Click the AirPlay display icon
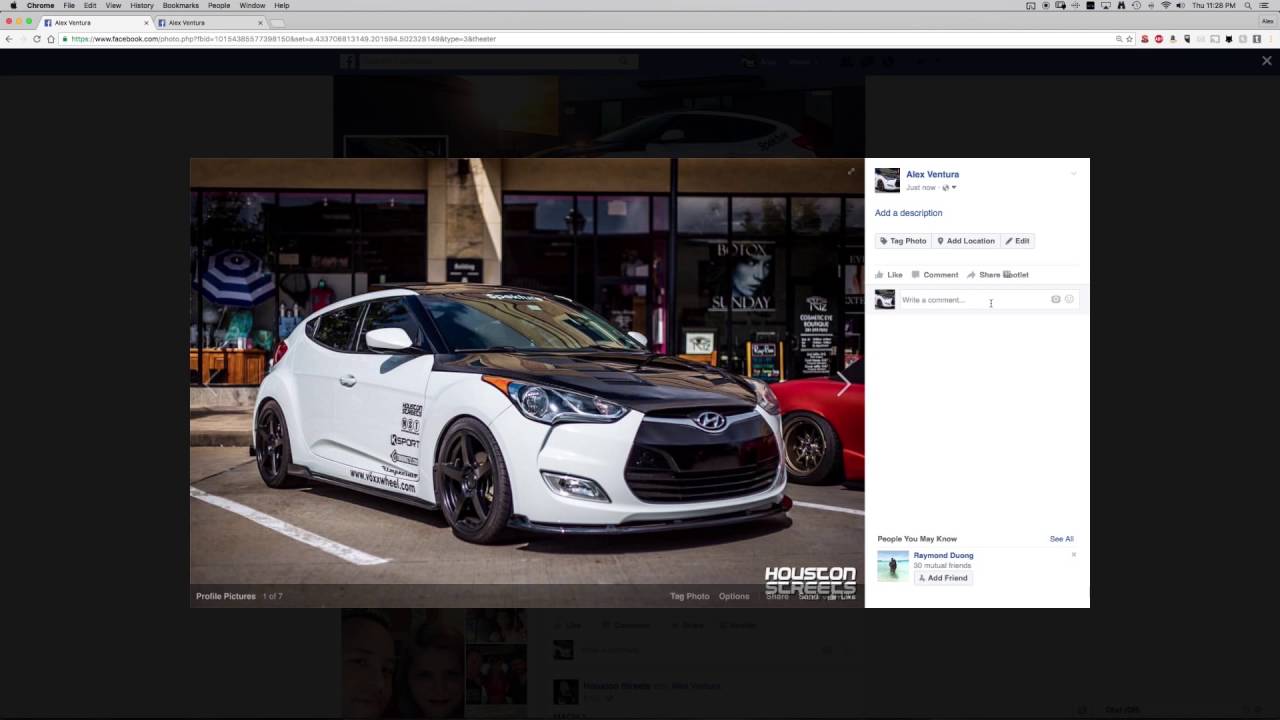Image resolution: width=1280 pixels, height=720 pixels. click(x=1106, y=5)
